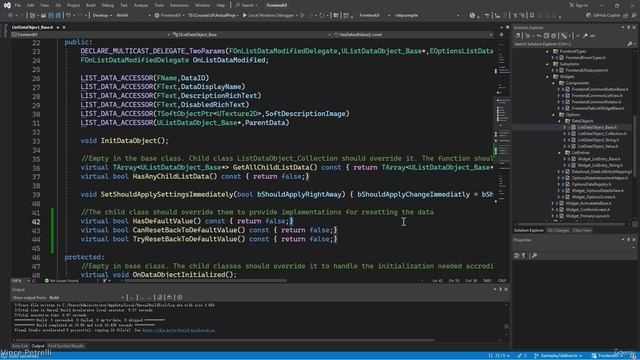Open the Show output from Build dropdown
640x360 pixels.
click(87, 298)
